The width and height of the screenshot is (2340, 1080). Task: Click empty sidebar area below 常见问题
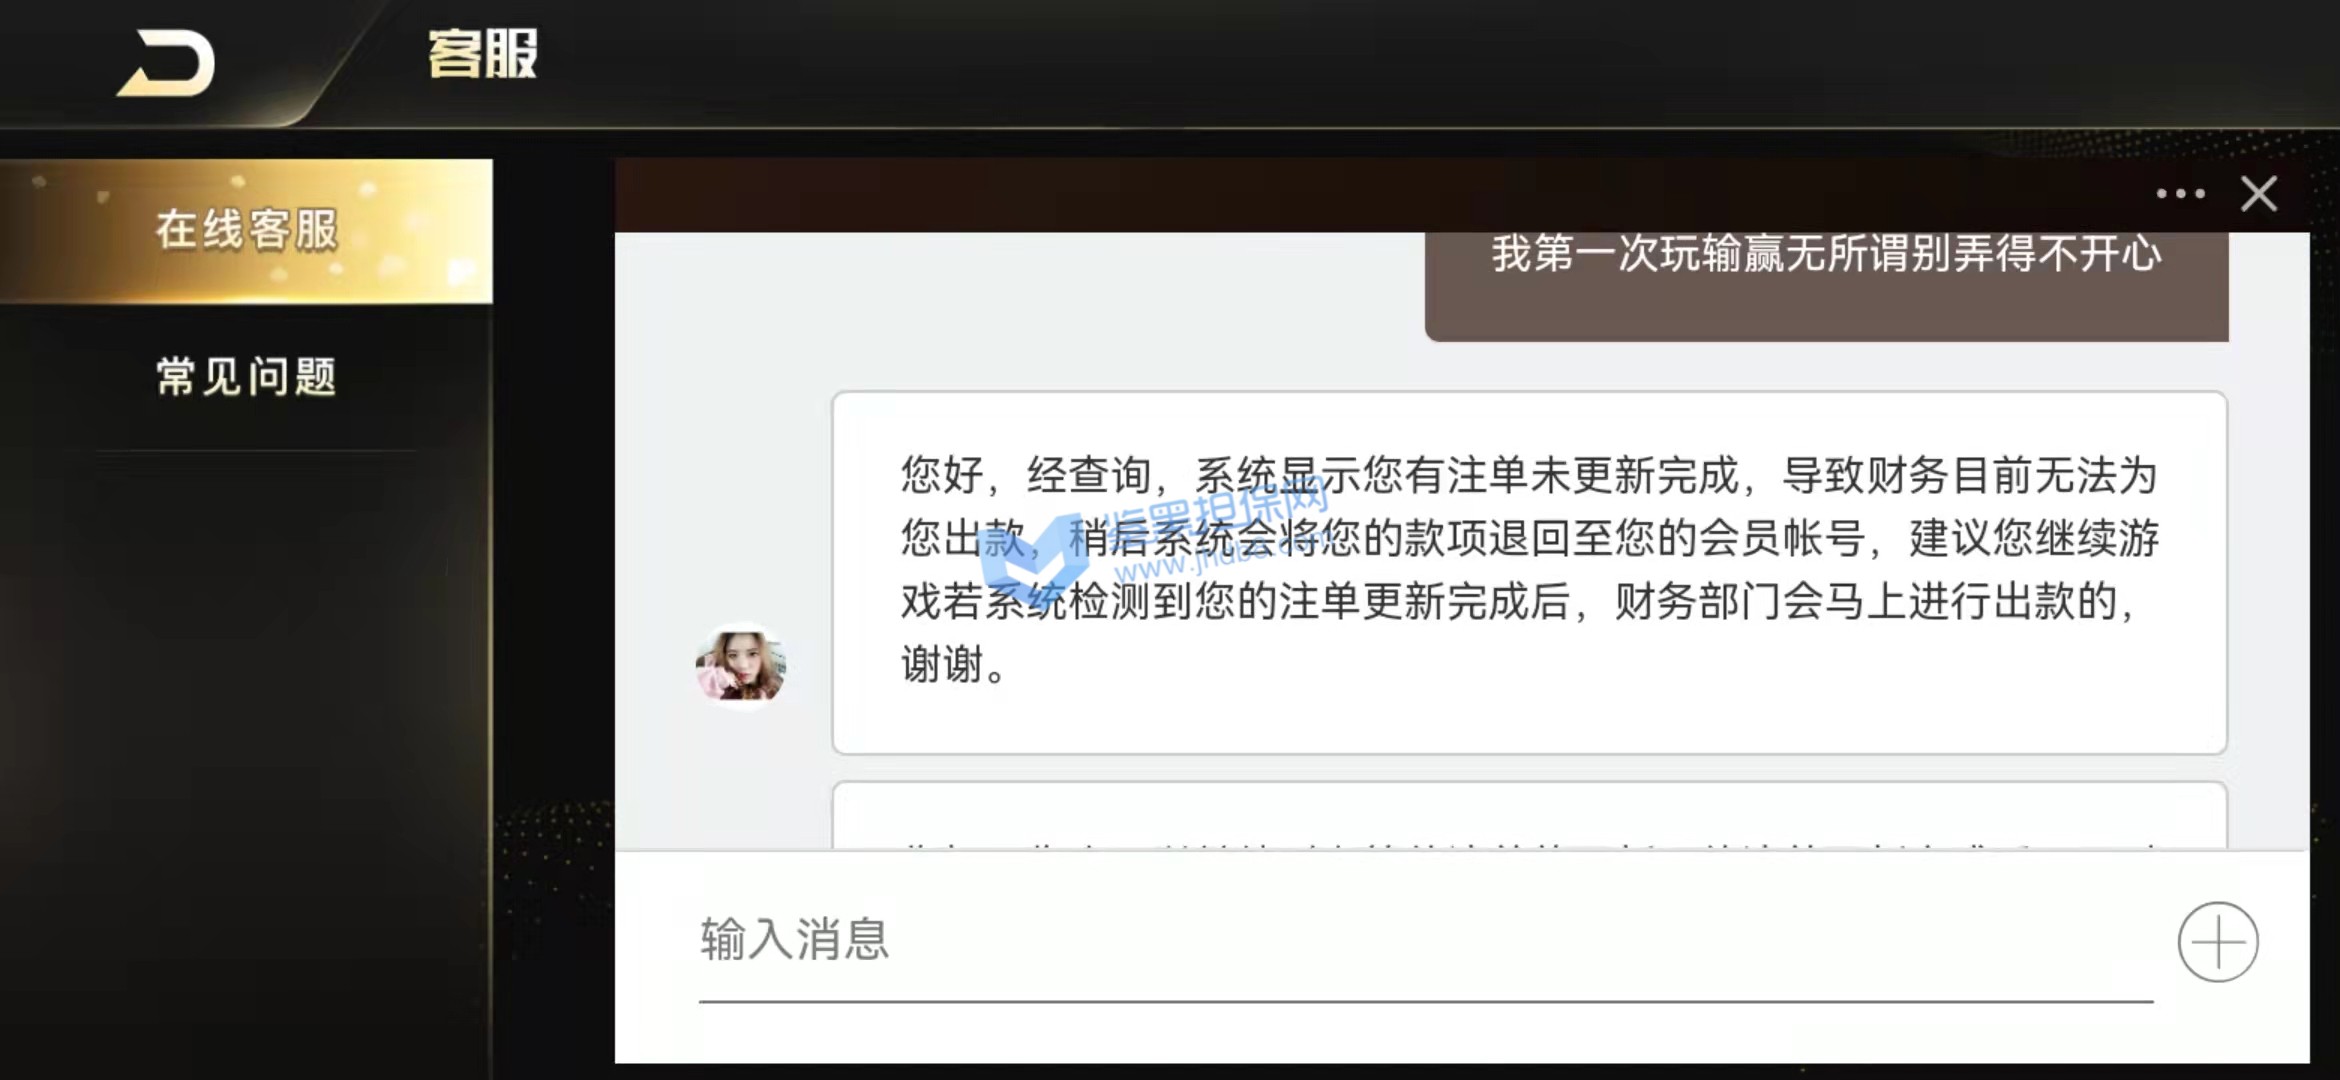(x=246, y=760)
